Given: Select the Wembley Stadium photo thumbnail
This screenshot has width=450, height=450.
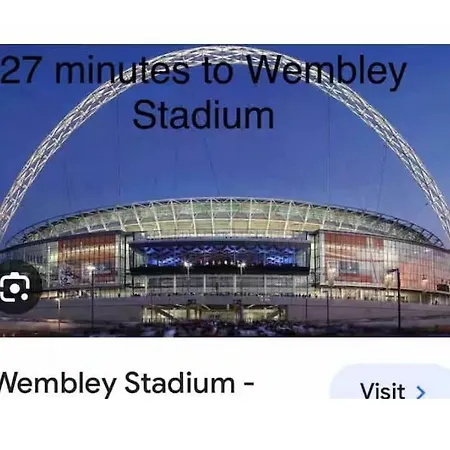Looking at the screenshot, I should (x=225, y=190).
